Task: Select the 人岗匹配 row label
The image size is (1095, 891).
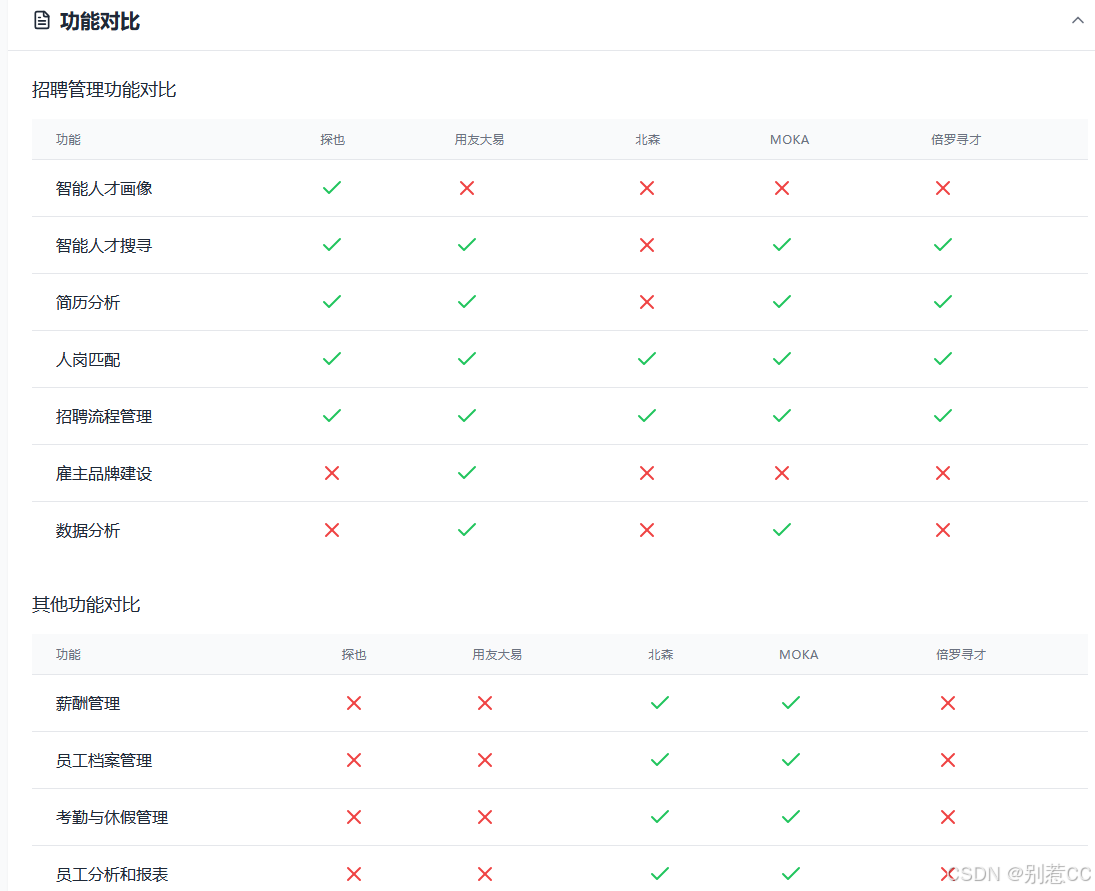Action: coord(88,360)
